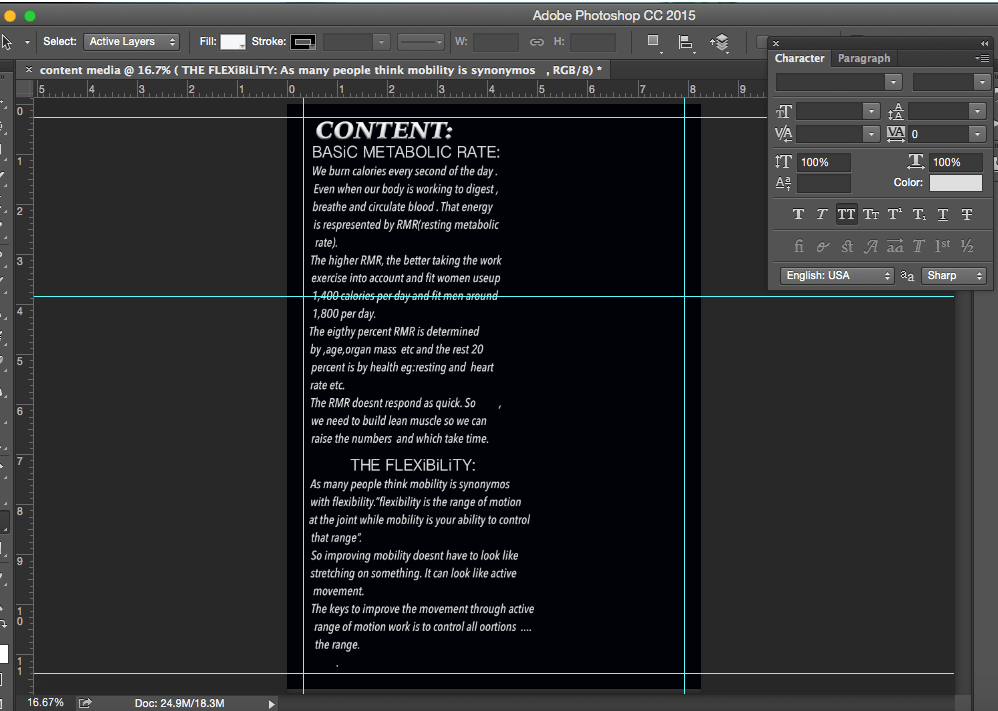Viewport: 998px width, 711px height.
Task: Click the 16.67% zoom level field
Action: tap(45, 703)
